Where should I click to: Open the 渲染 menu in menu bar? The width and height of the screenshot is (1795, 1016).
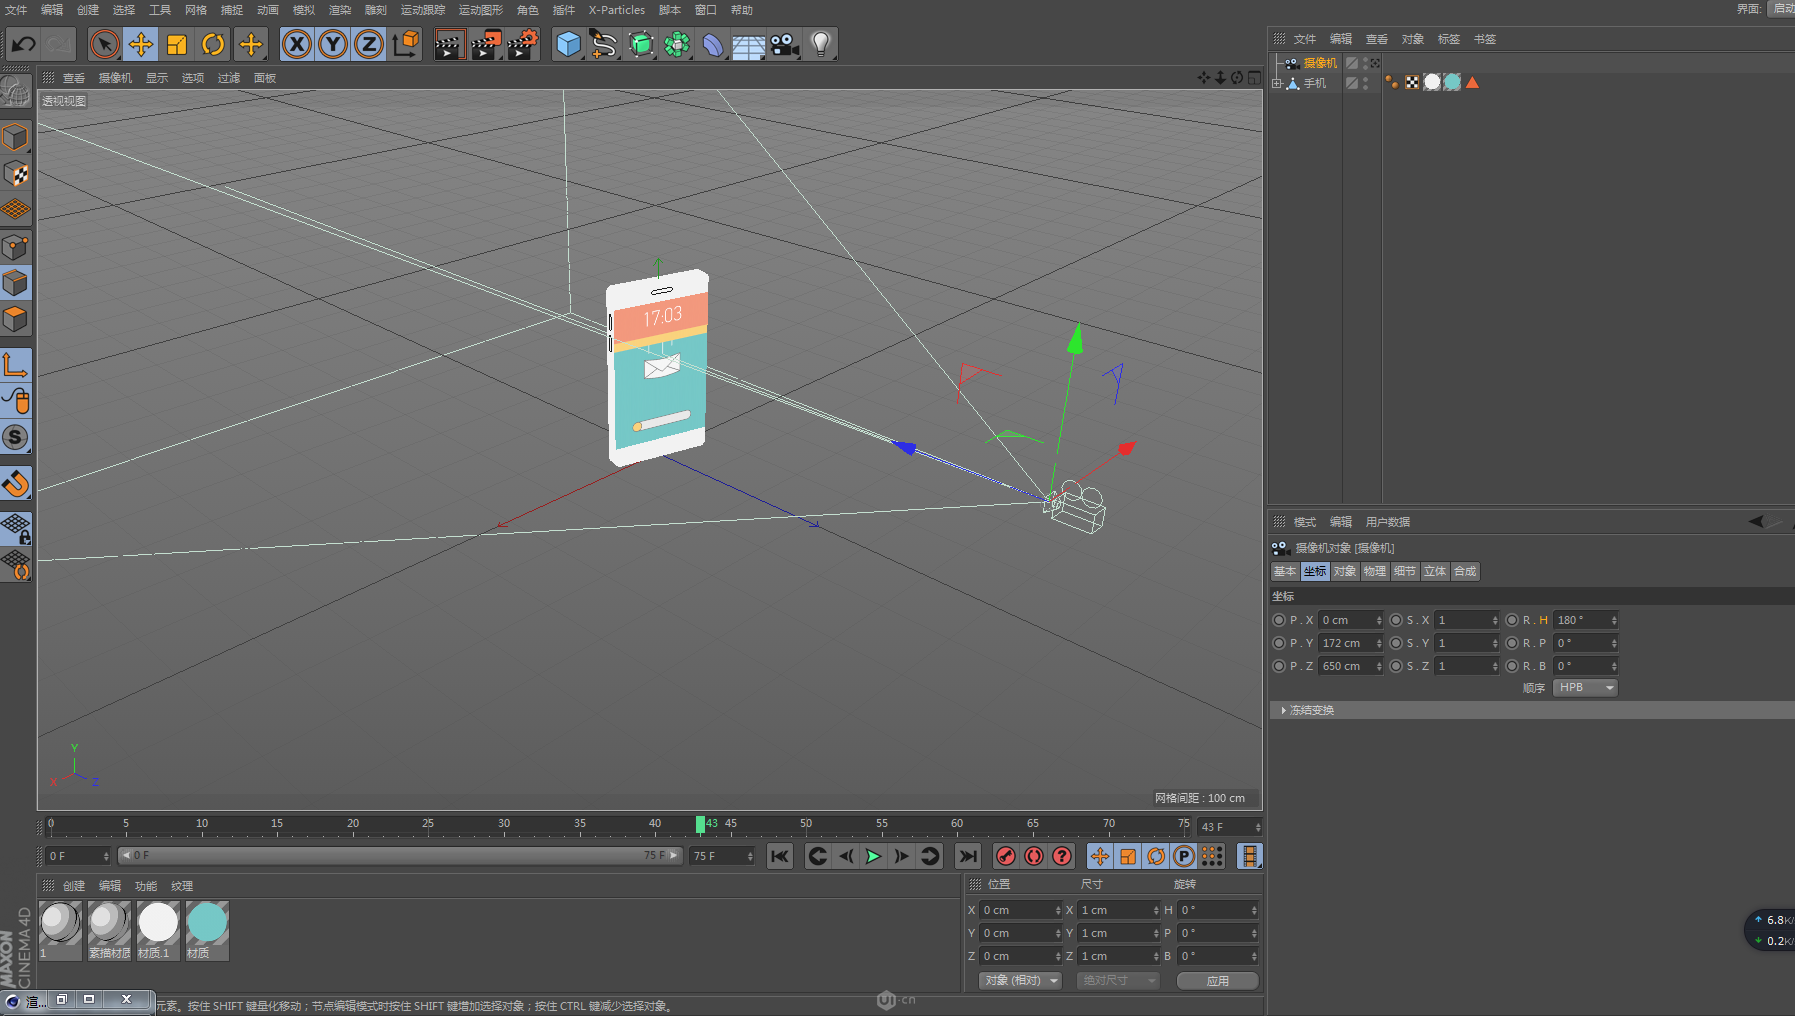pyautogui.click(x=340, y=10)
